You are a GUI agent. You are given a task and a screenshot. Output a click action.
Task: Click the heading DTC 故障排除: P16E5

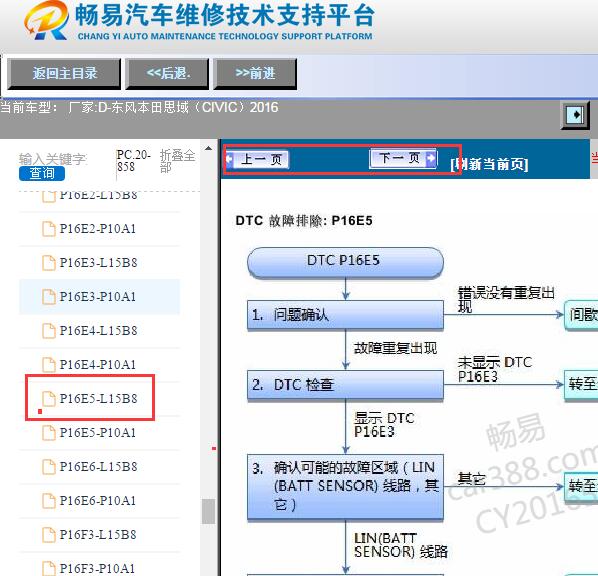[x=304, y=220]
